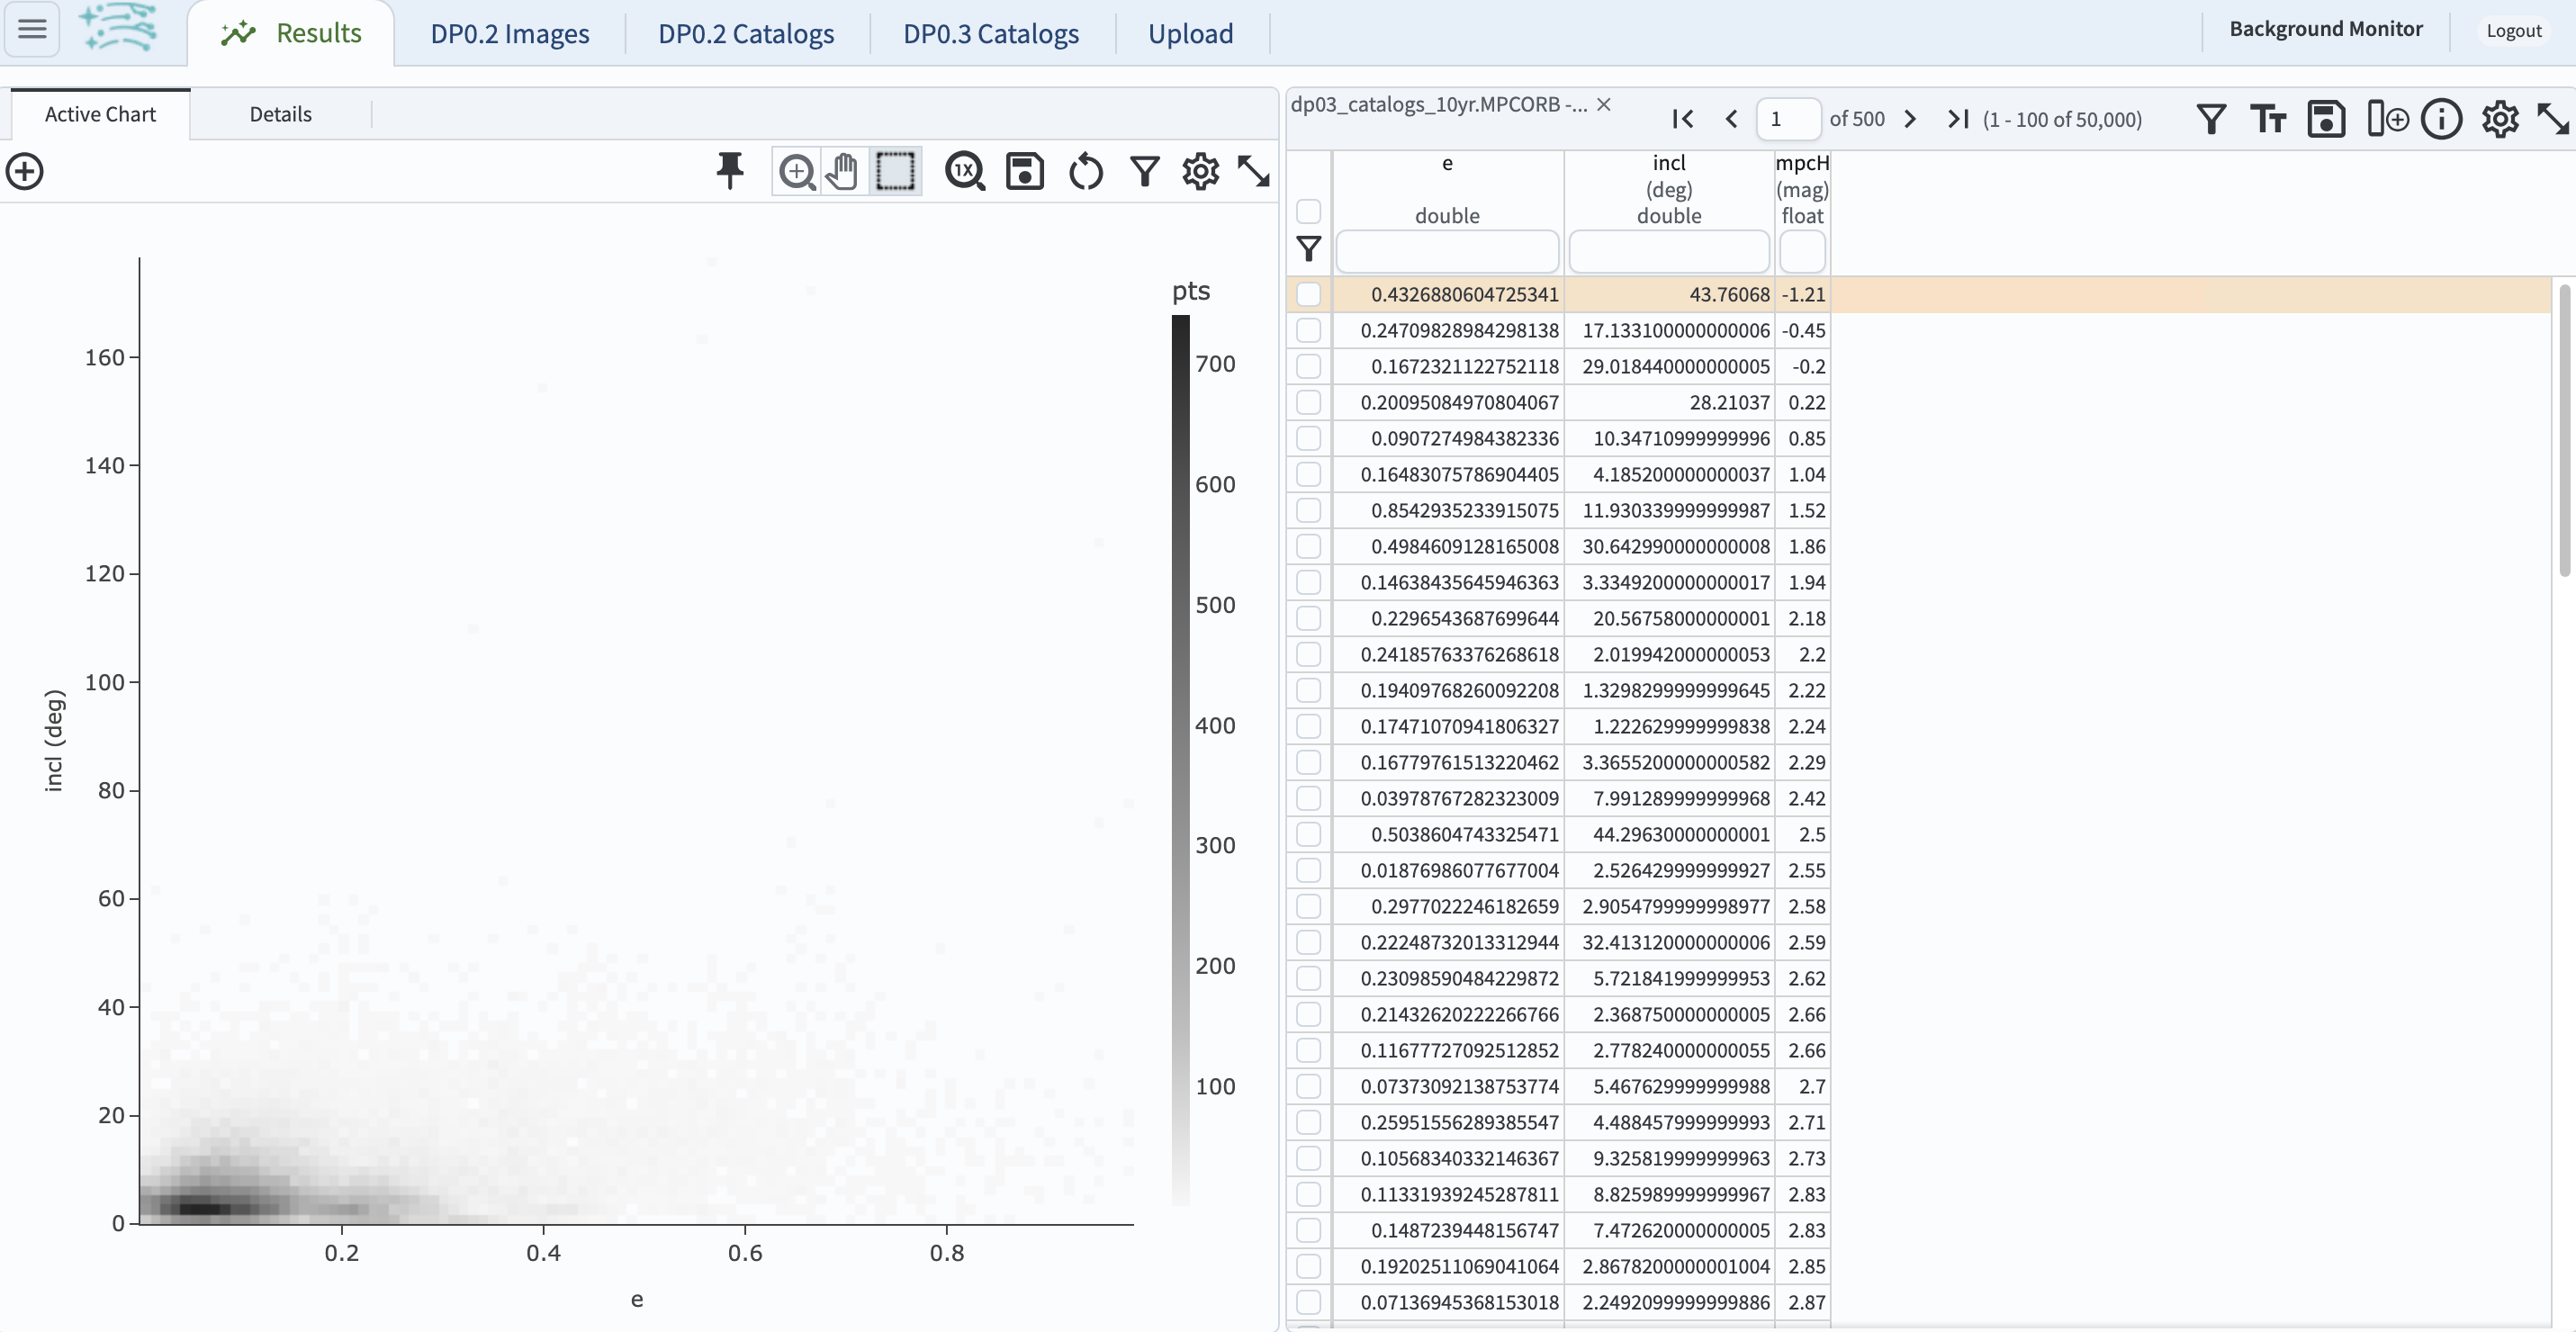Open table options gear

pyautogui.click(x=2500, y=119)
